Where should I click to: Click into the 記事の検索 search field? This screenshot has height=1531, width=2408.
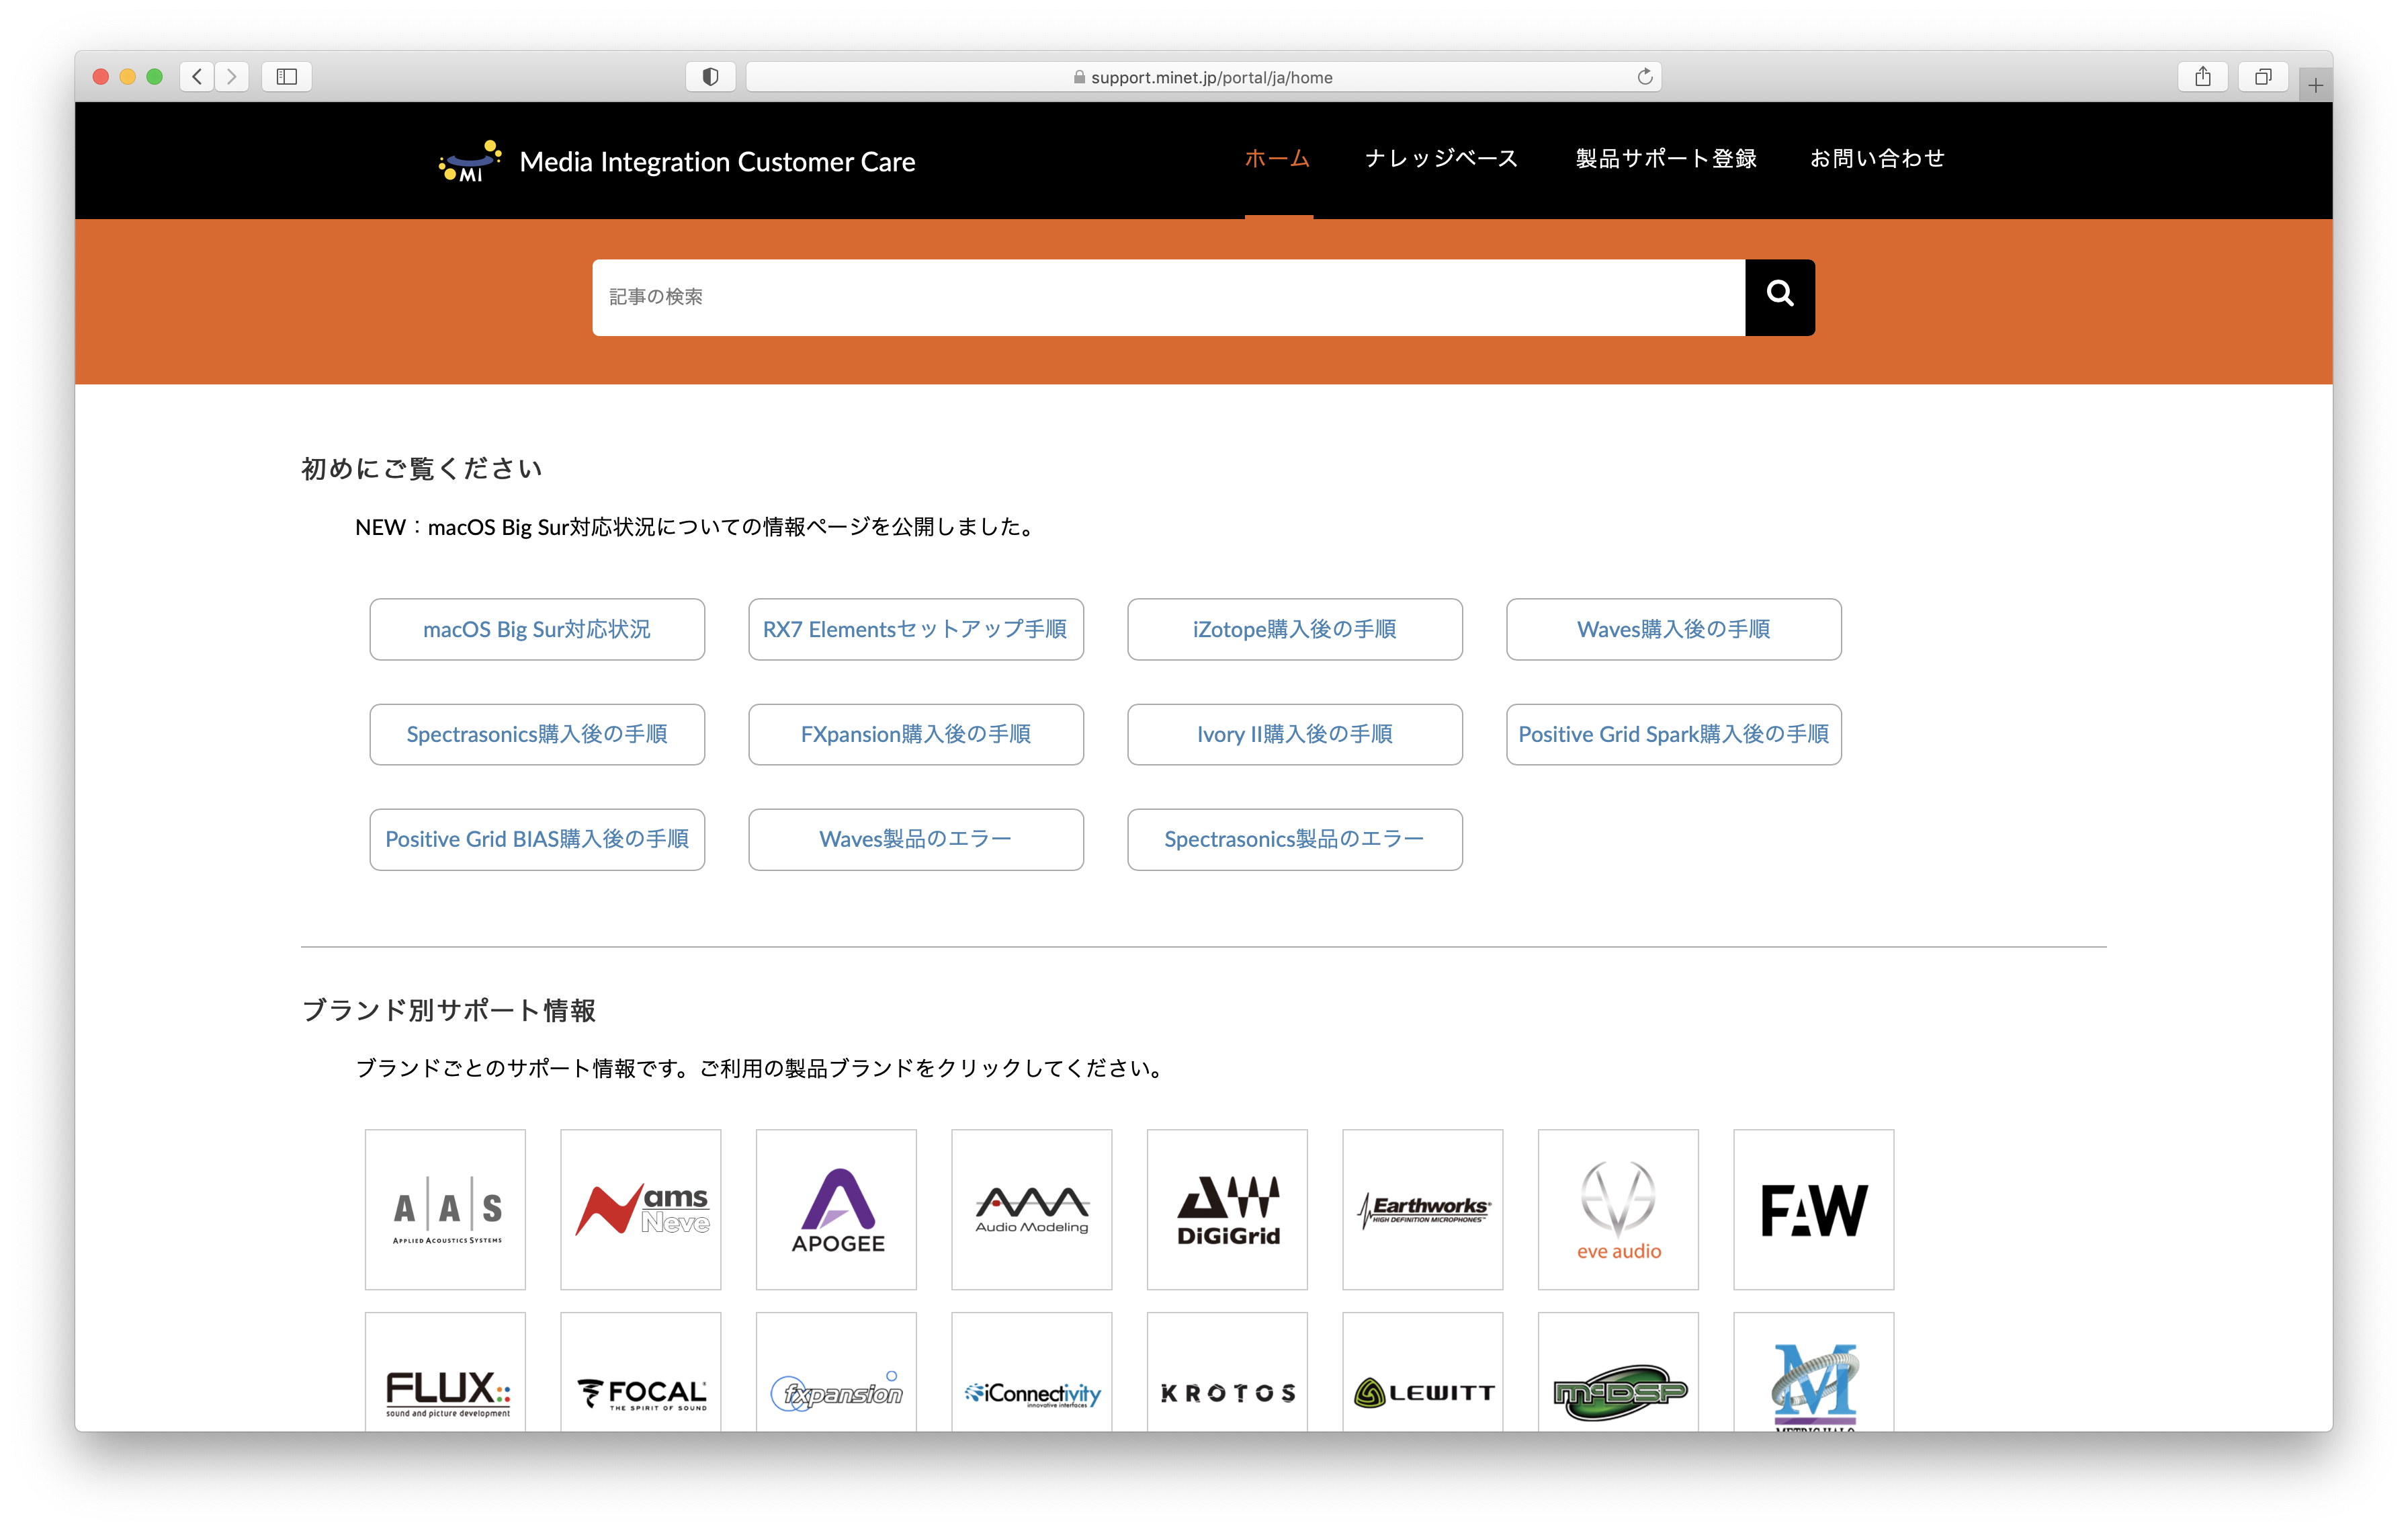click(x=1168, y=297)
